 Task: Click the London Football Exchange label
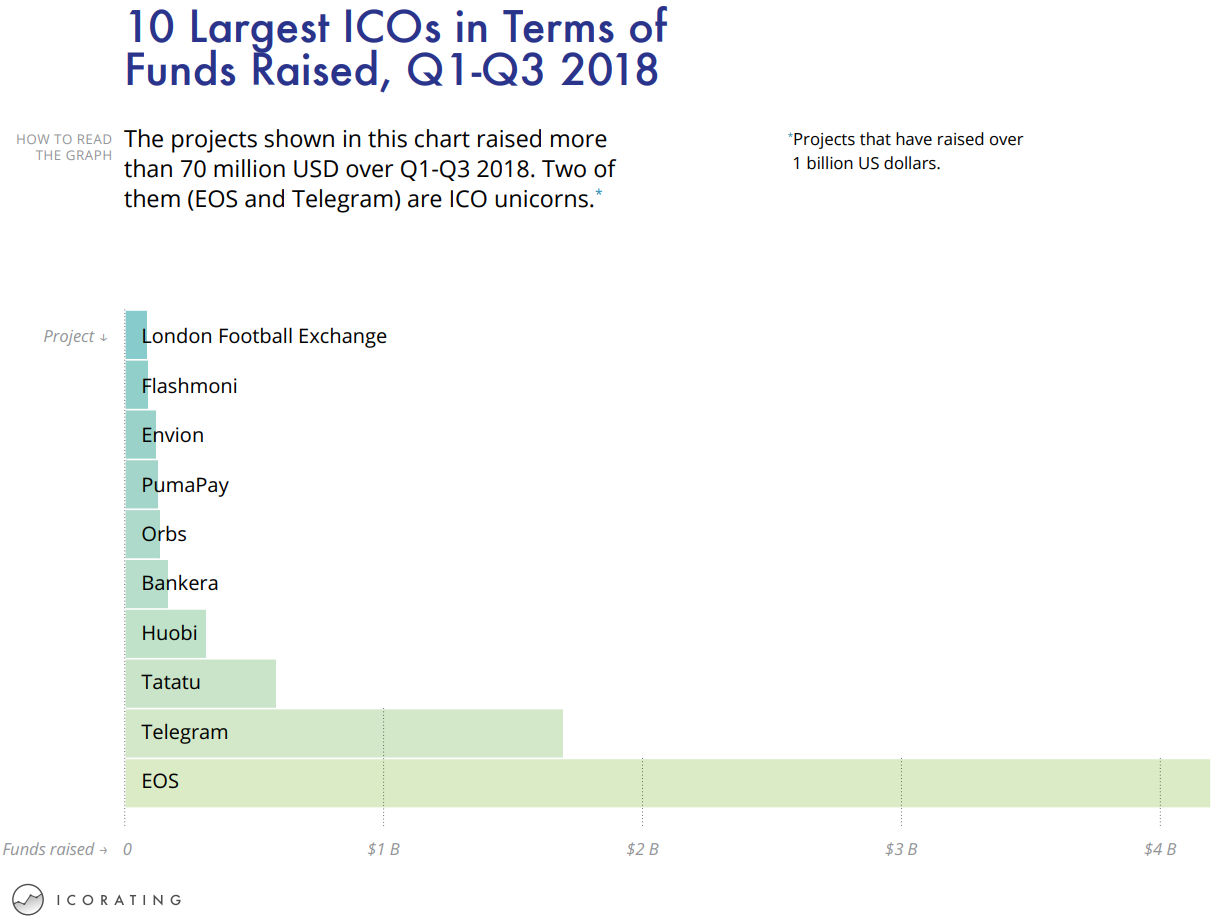point(264,336)
